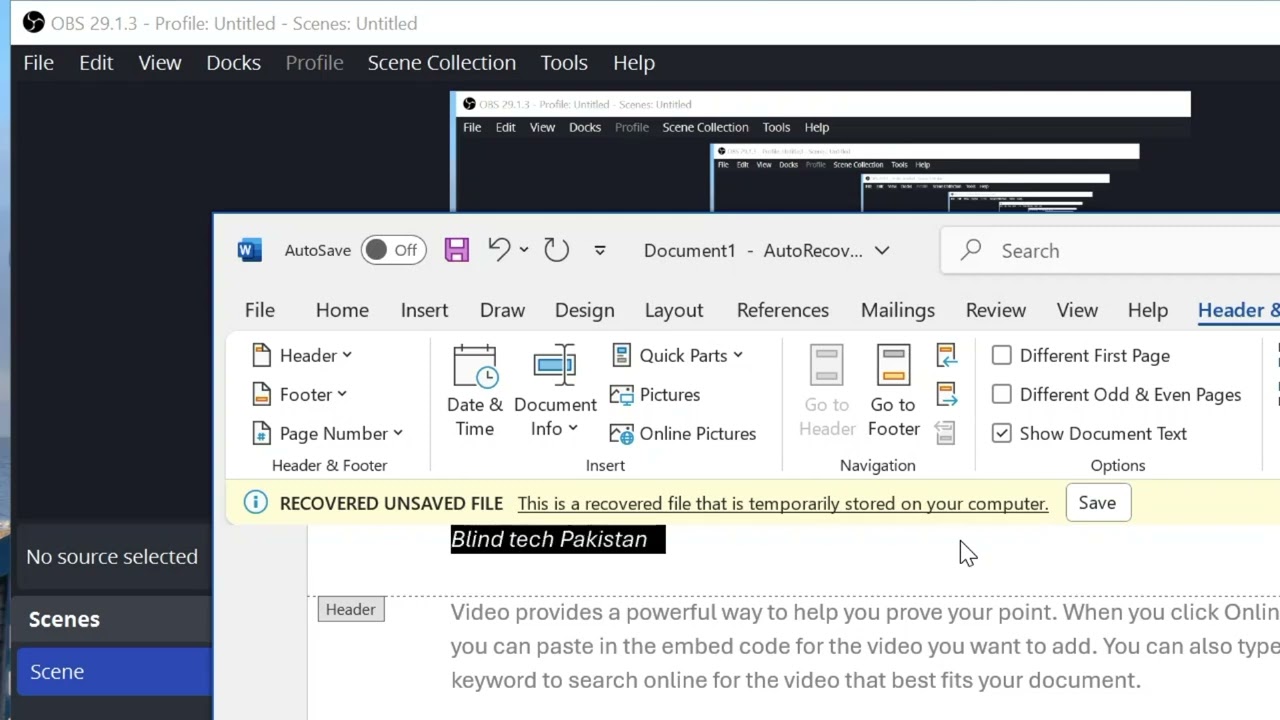Screen dimensions: 1280x720
Task: Click the Go to Footer button
Action: coord(893,391)
